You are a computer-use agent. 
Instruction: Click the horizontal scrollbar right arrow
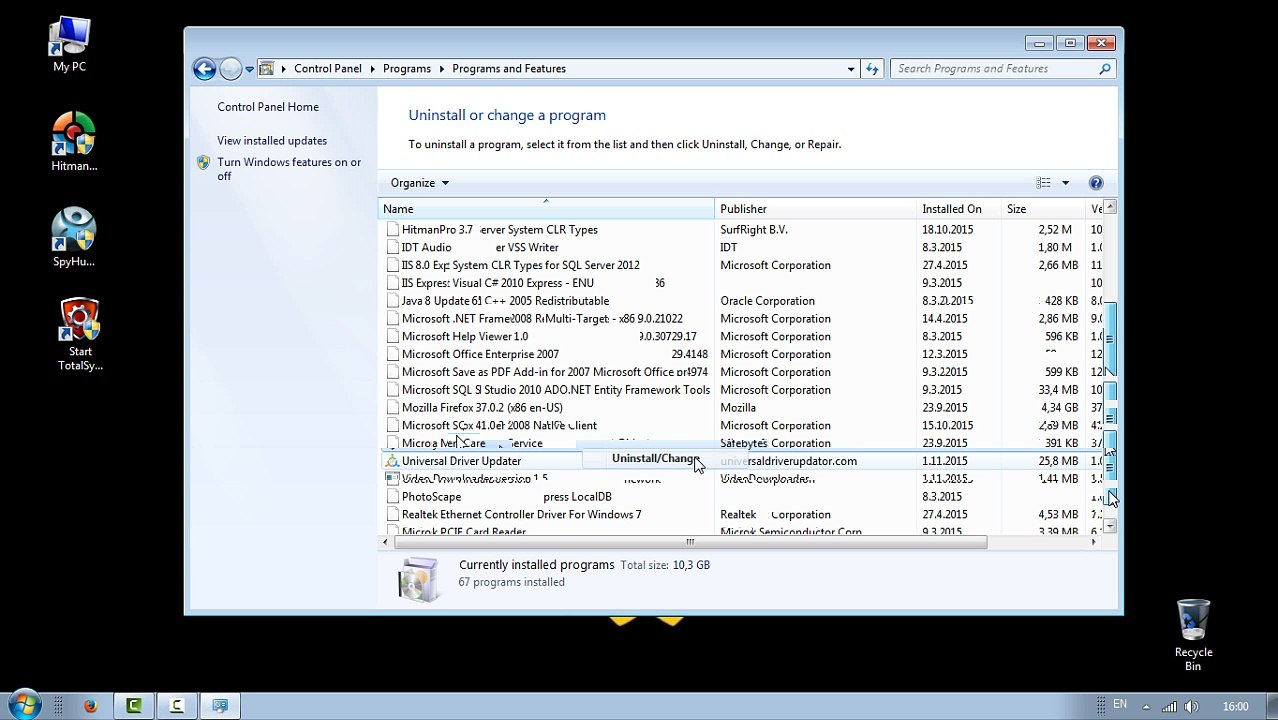pos(1093,542)
